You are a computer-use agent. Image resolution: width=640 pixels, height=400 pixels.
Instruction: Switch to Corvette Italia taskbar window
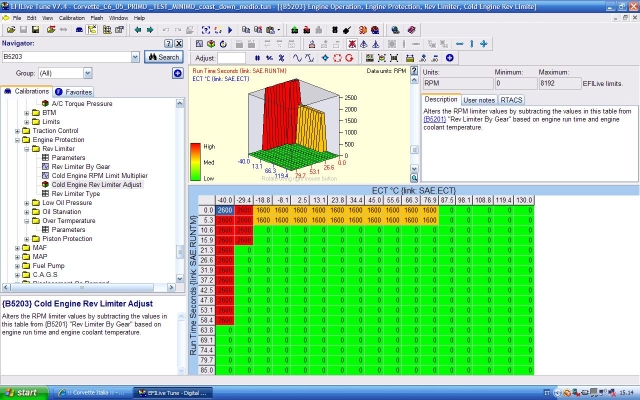pos(92,393)
